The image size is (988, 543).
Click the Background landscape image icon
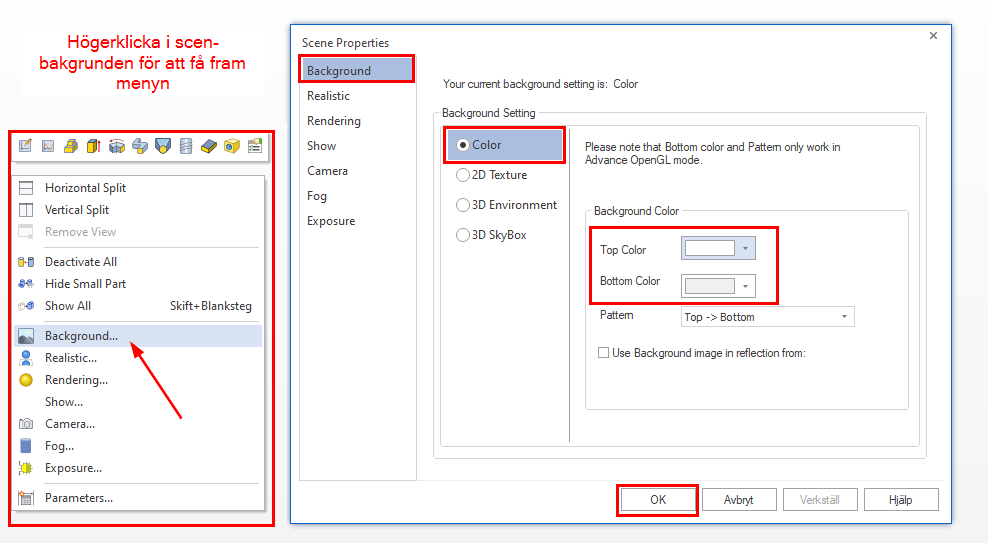26,336
